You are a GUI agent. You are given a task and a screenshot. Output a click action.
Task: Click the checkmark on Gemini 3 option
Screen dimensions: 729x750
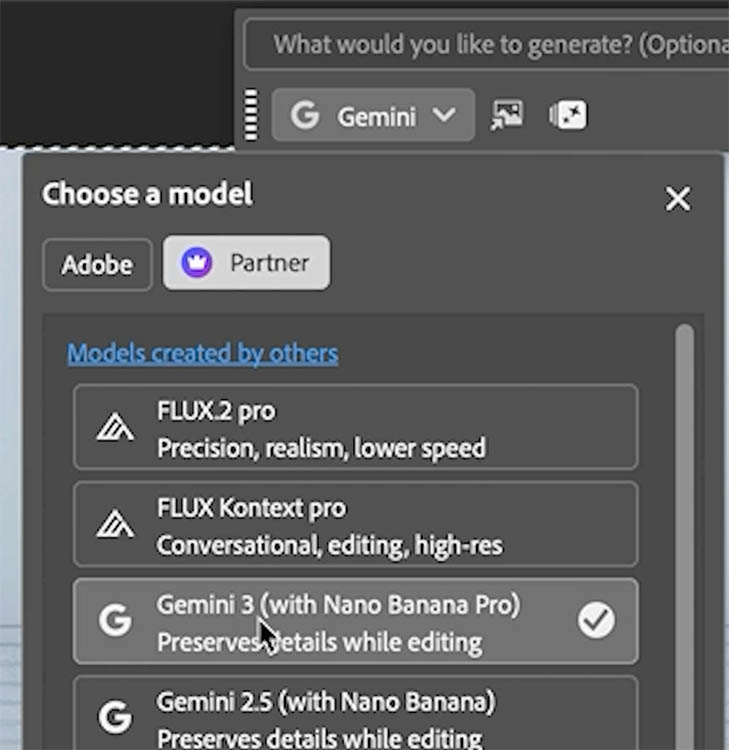pyautogui.click(x=596, y=622)
